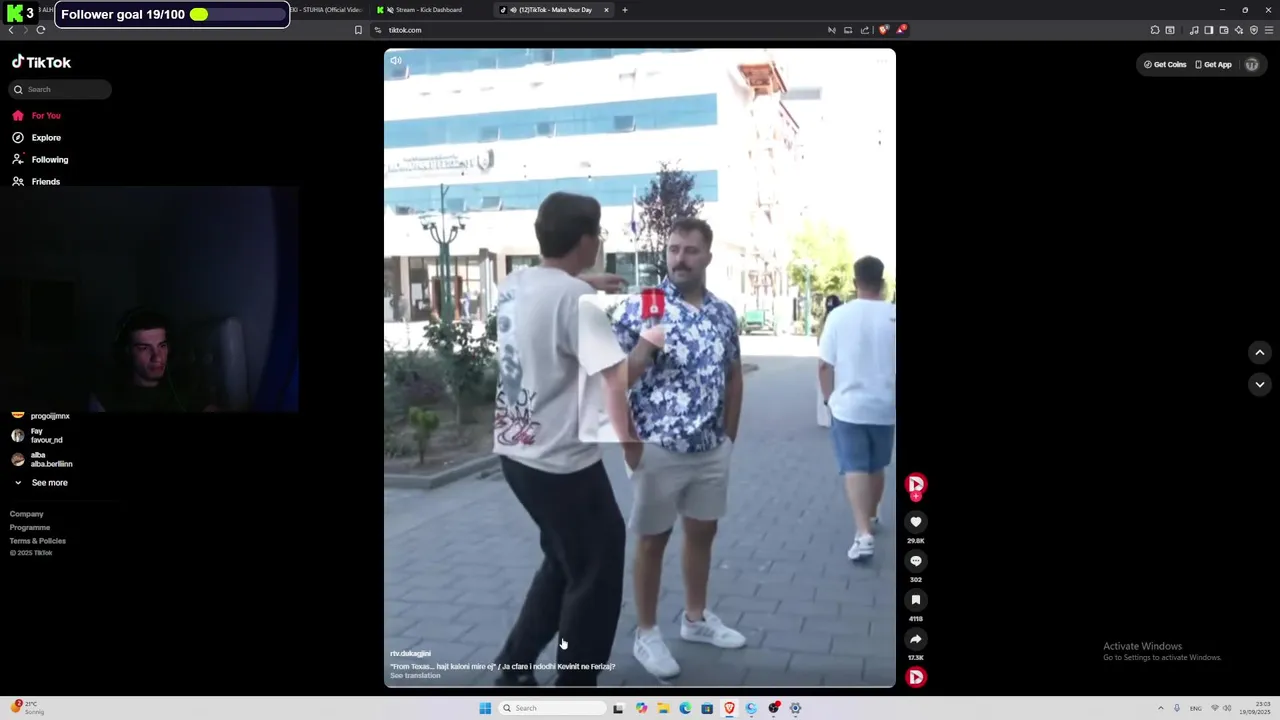Open Terms & Policies link
Image resolution: width=1280 pixels, height=720 pixels.
pos(38,541)
